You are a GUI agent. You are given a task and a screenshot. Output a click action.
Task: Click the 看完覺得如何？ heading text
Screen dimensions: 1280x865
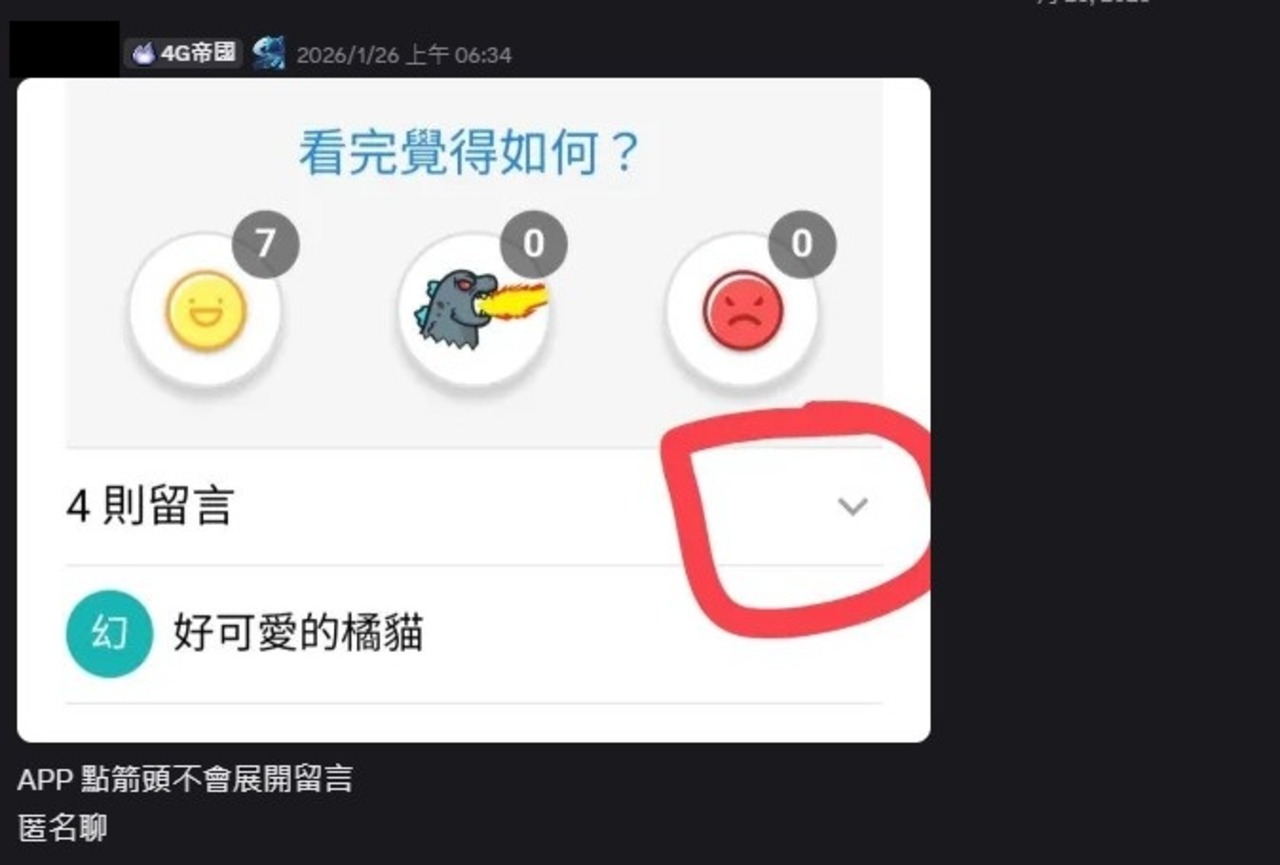(469, 153)
